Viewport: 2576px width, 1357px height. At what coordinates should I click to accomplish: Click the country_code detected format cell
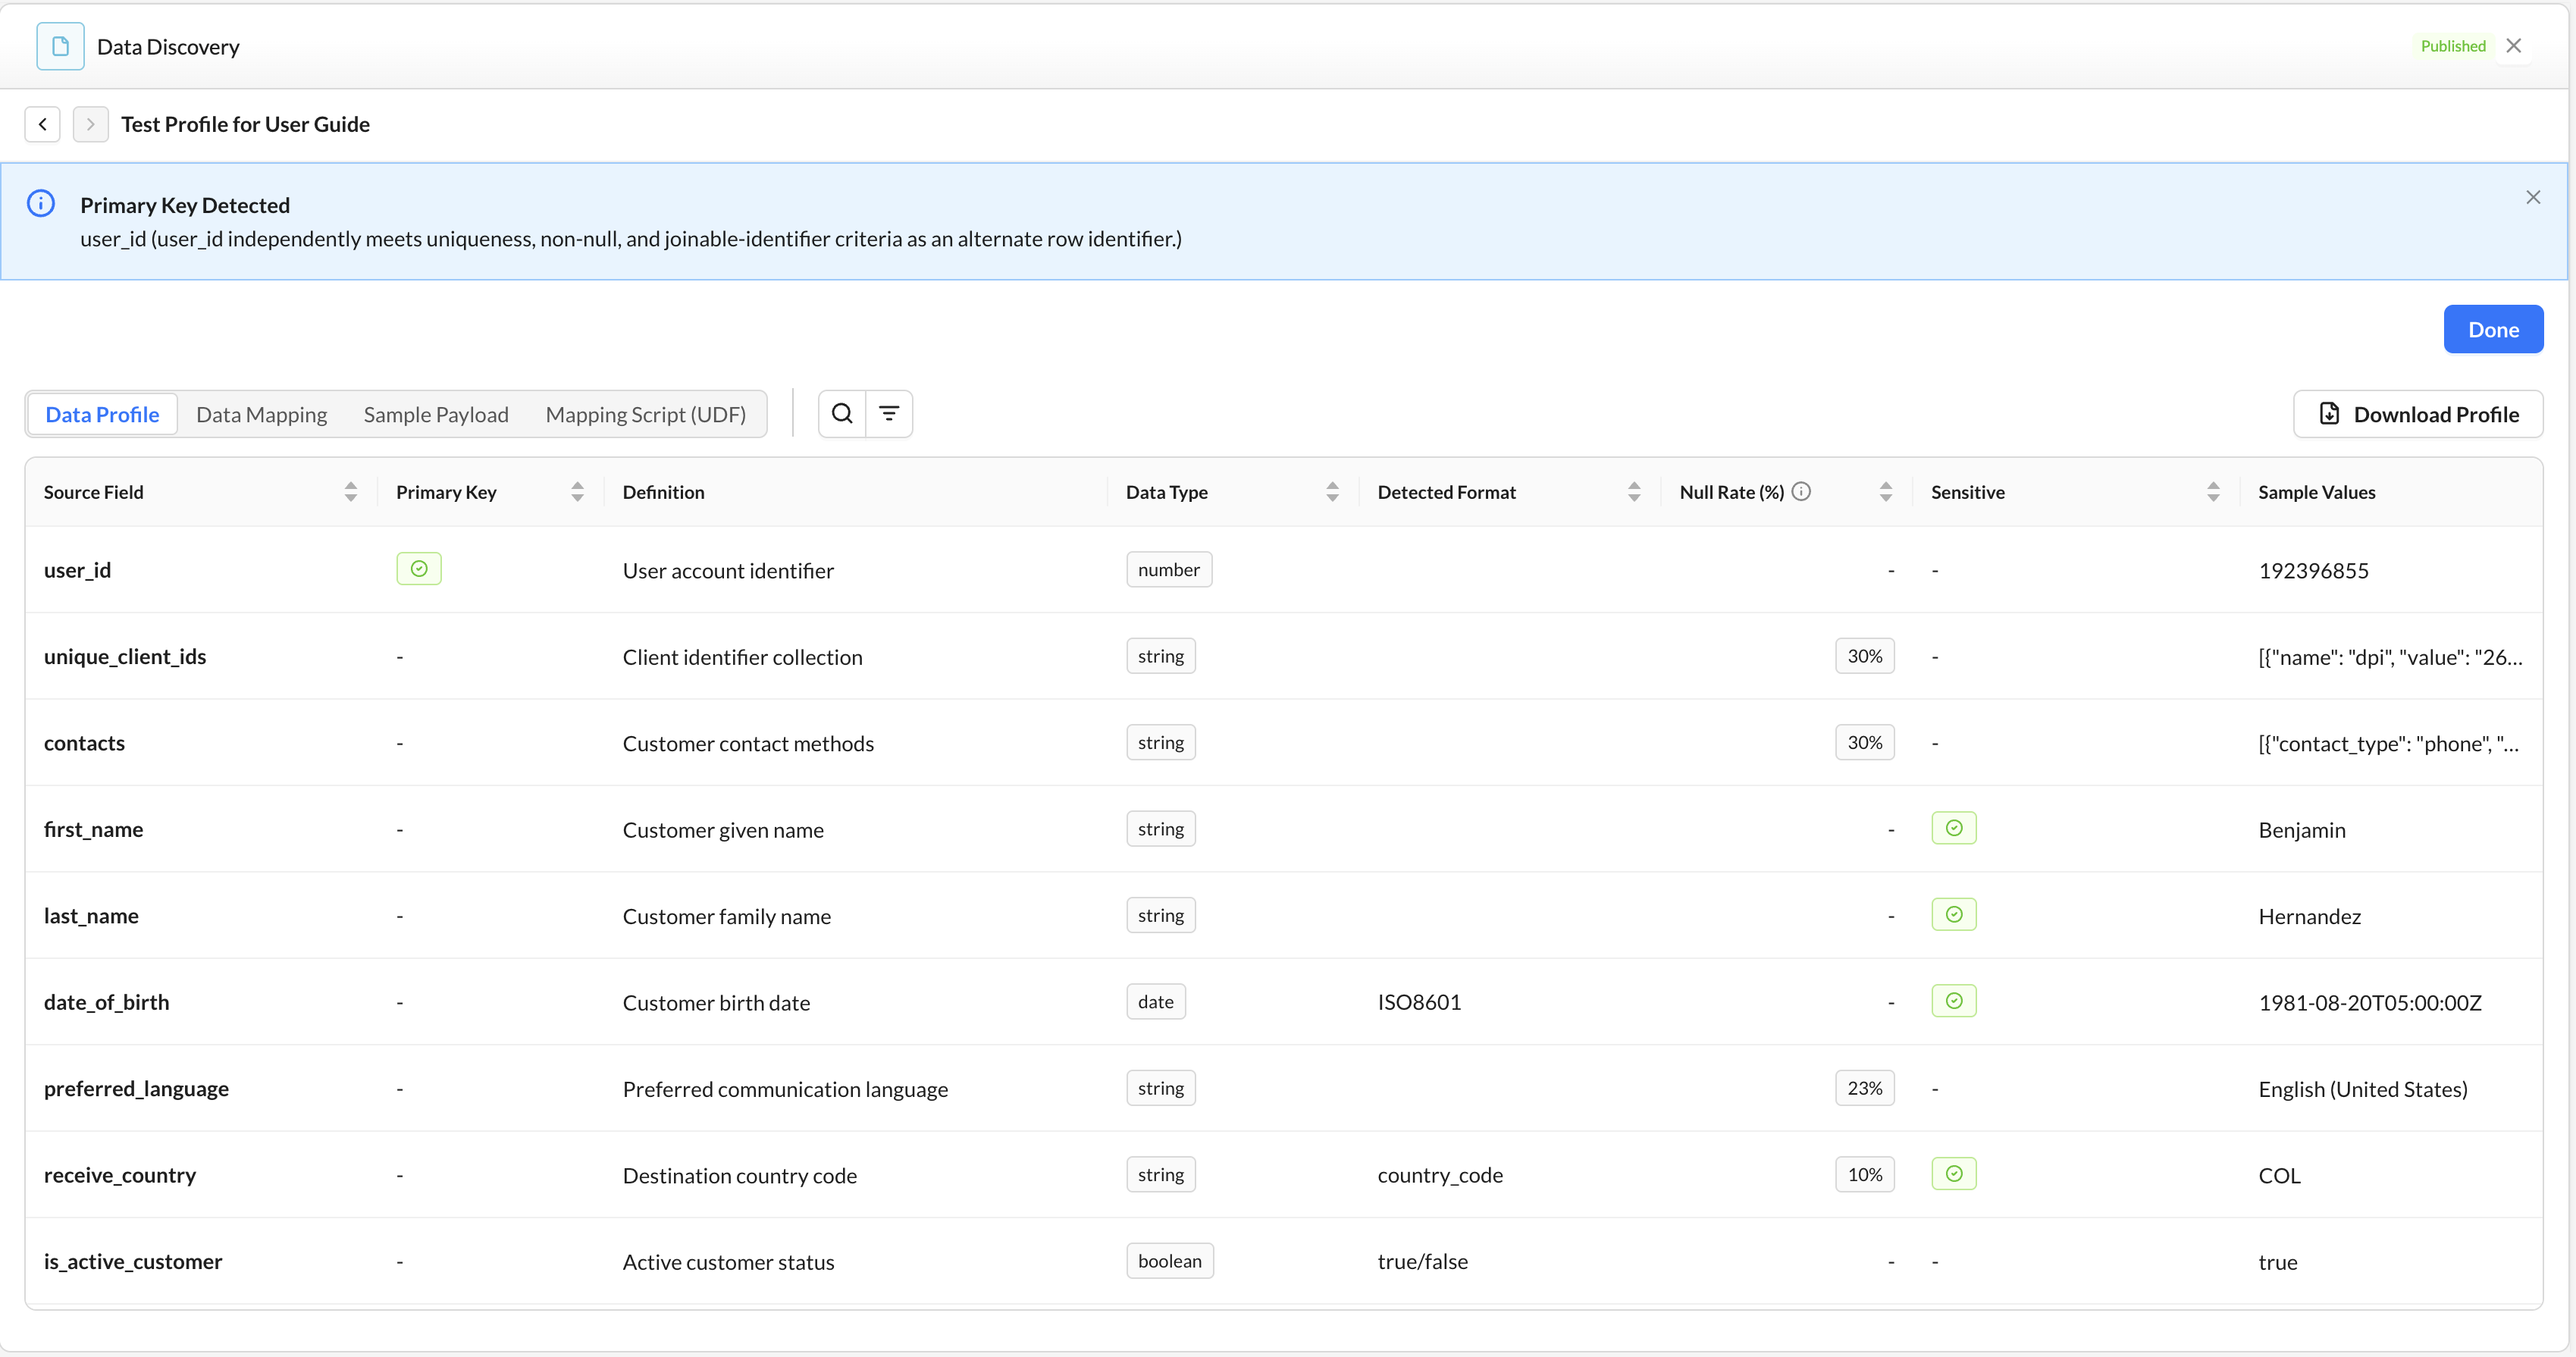tap(1440, 1175)
